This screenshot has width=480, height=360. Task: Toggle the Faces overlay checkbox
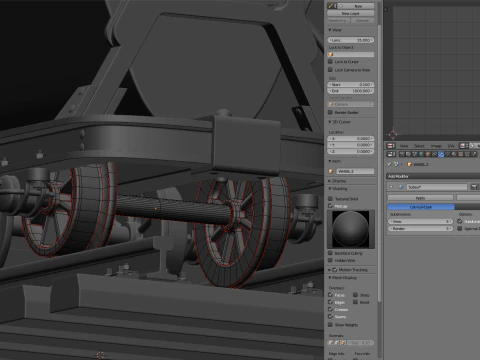tap(330, 295)
